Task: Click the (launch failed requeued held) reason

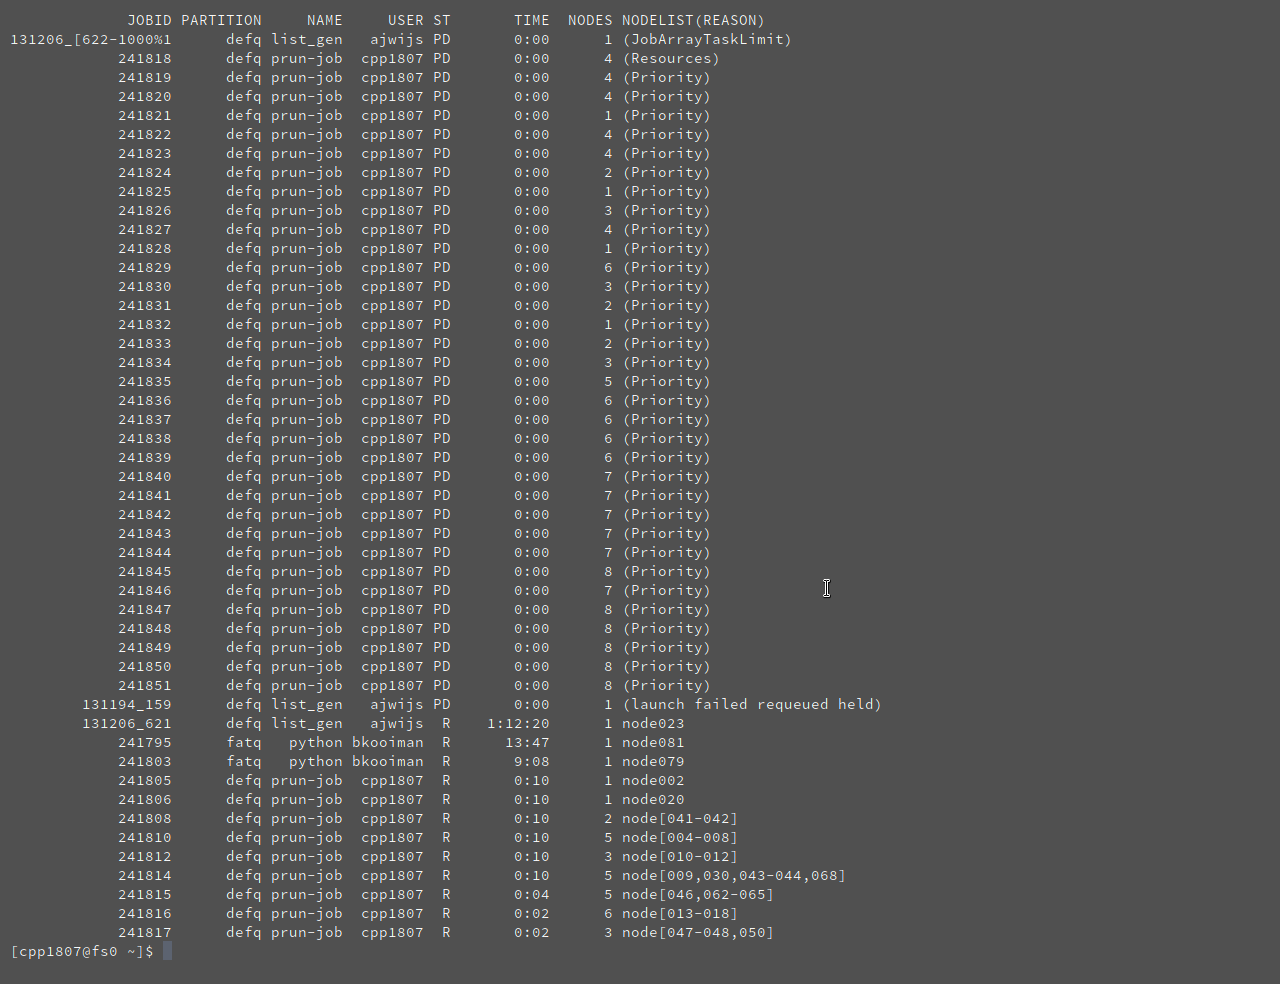Action: (752, 704)
